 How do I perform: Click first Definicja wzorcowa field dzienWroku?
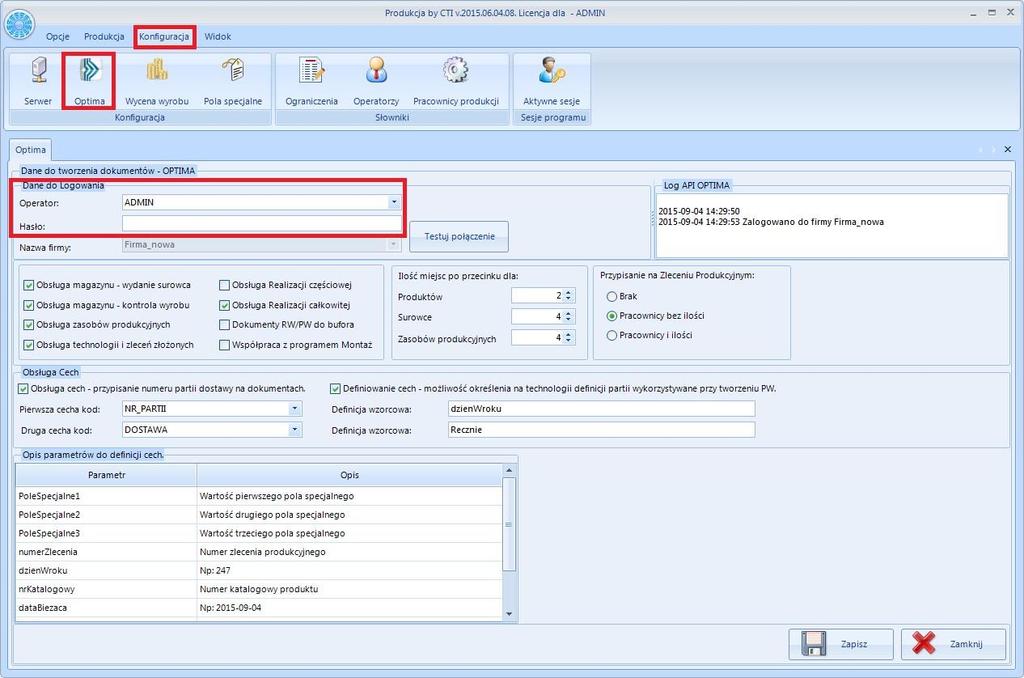tap(601, 409)
